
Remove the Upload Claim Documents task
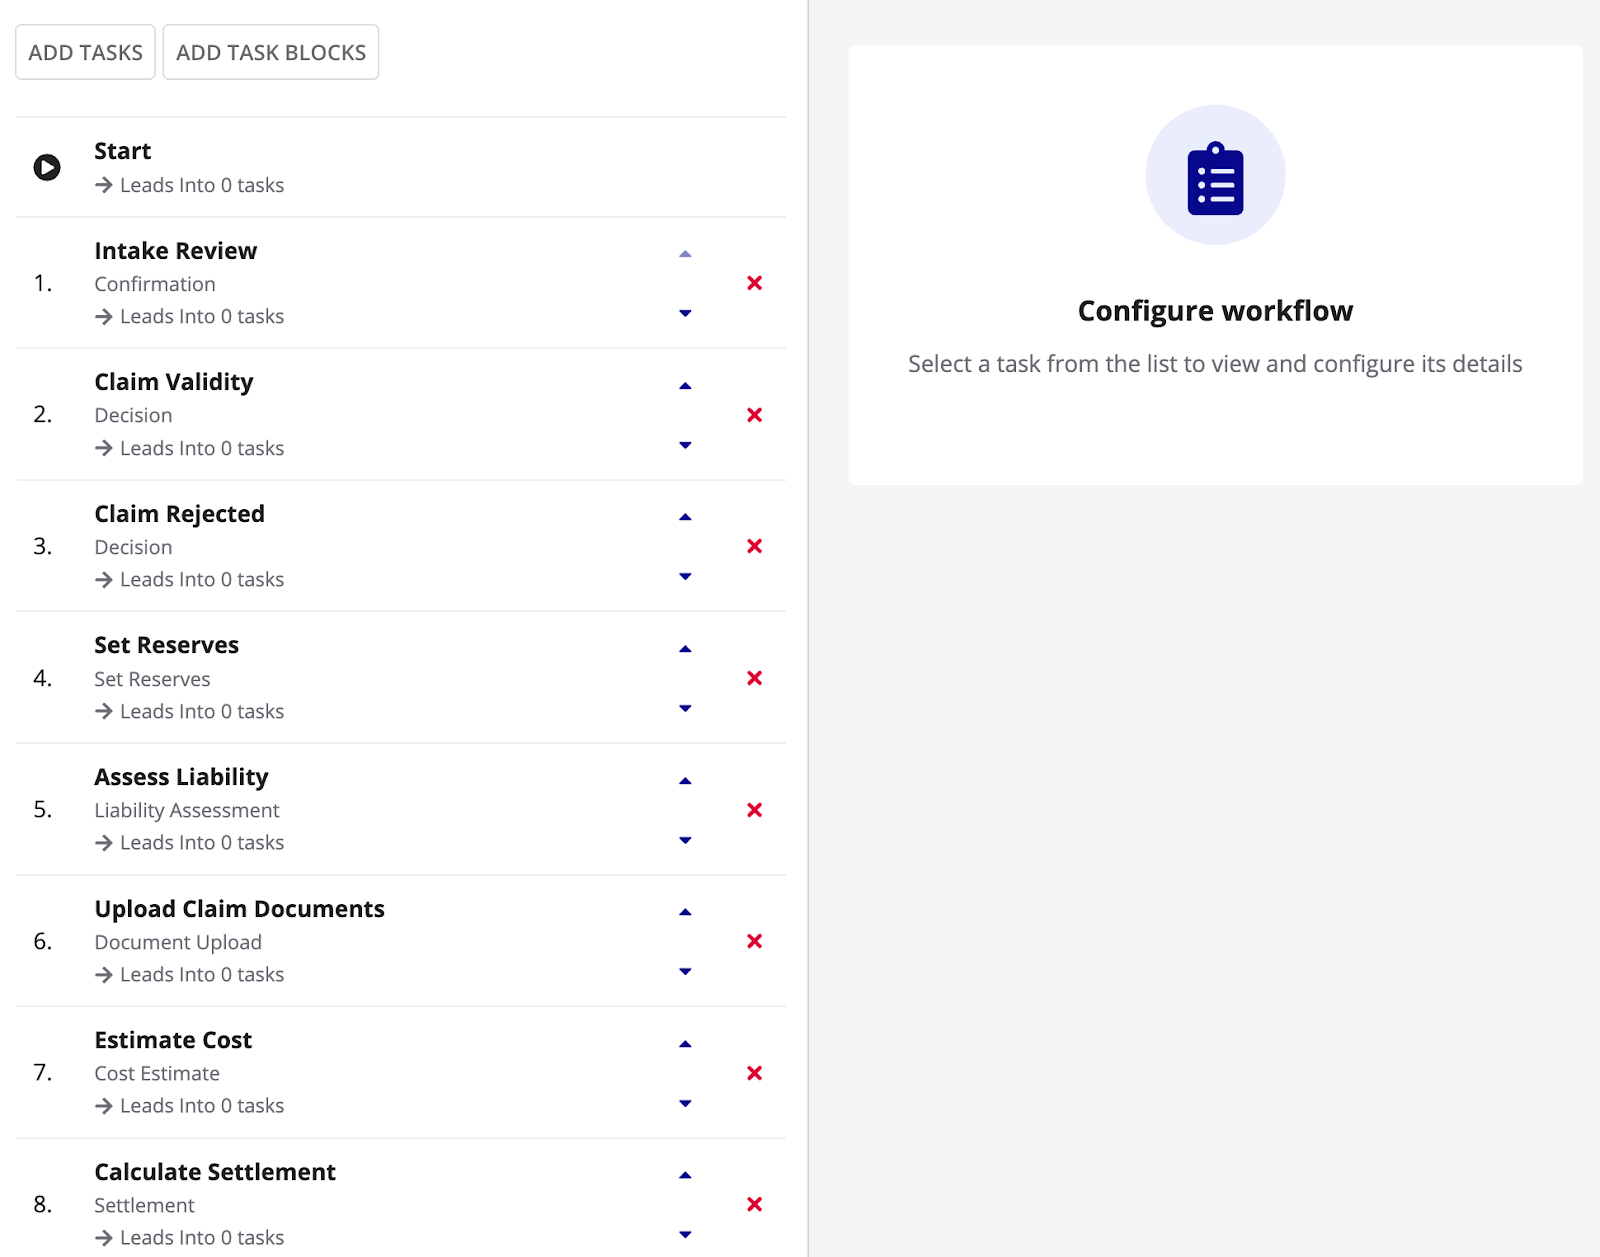[x=755, y=941]
